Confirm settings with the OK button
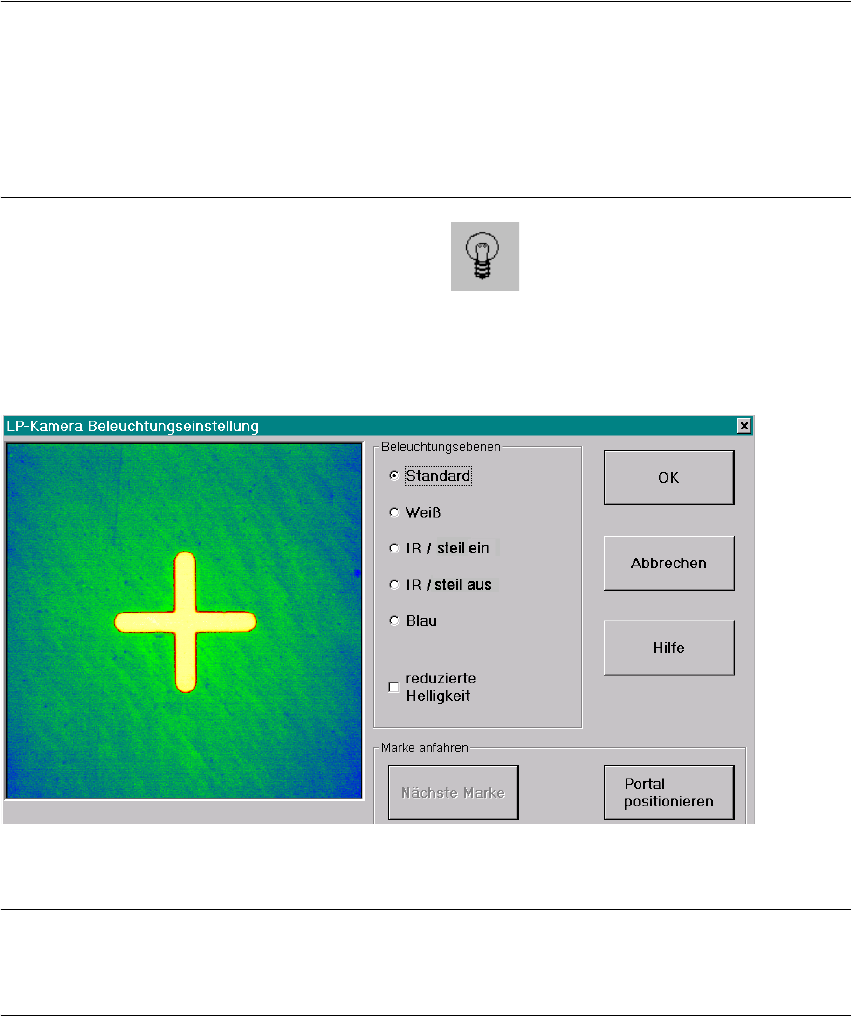The image size is (851, 1016). [669, 478]
